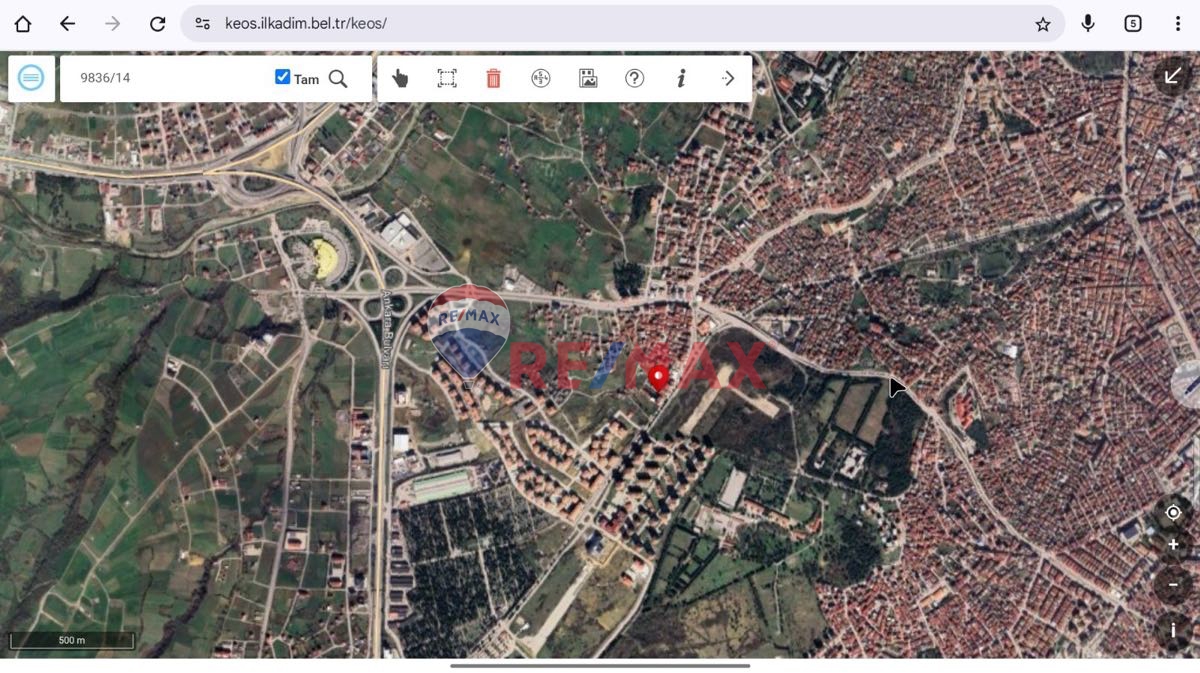Go to the browser home page
1200x673 pixels.
coord(22,22)
